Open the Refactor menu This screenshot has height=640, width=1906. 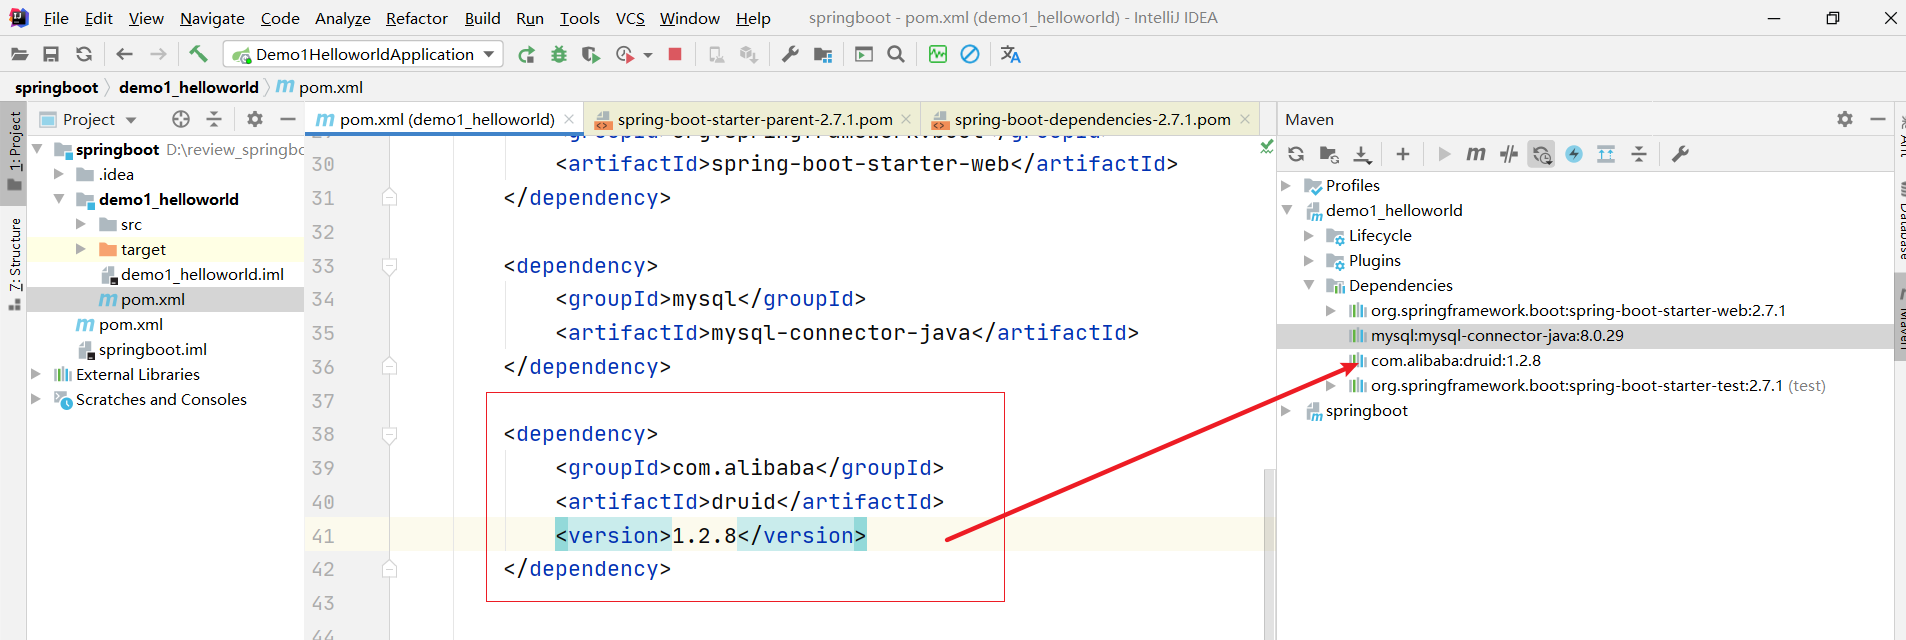coord(416,18)
